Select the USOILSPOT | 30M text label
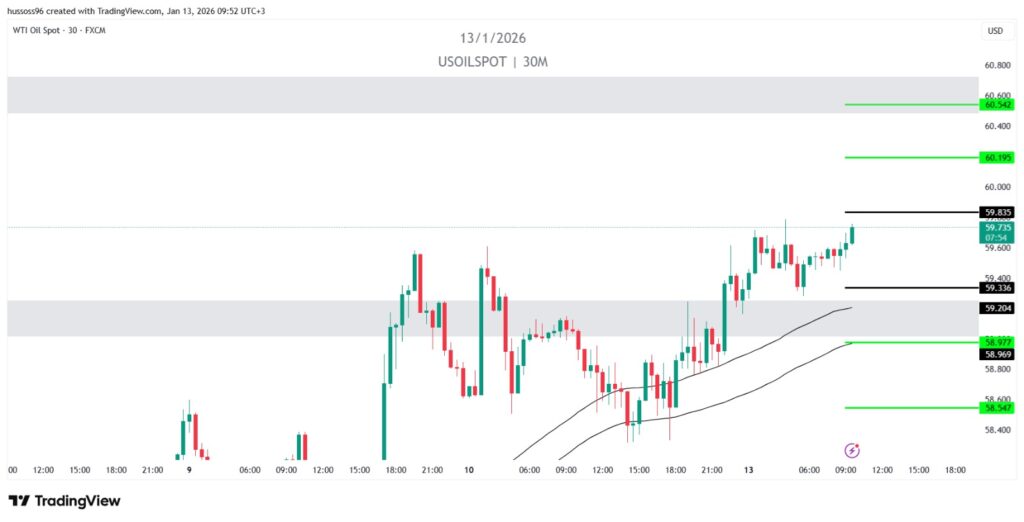This screenshot has width=1024, height=522. coord(493,62)
